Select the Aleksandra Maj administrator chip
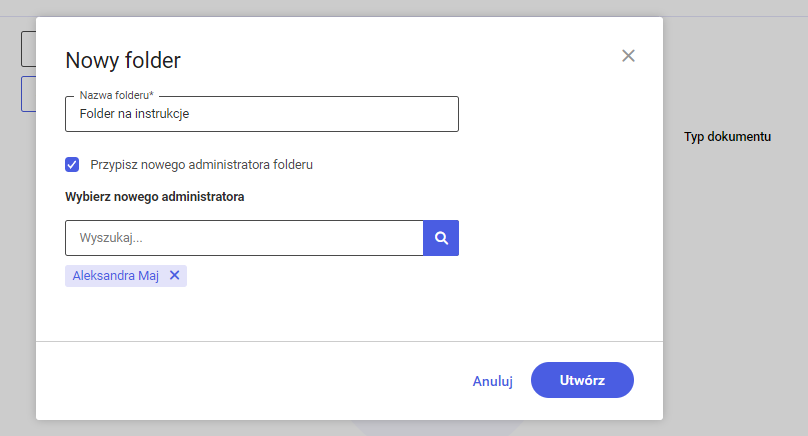Viewport: 808px width, 436px height. (x=115, y=276)
